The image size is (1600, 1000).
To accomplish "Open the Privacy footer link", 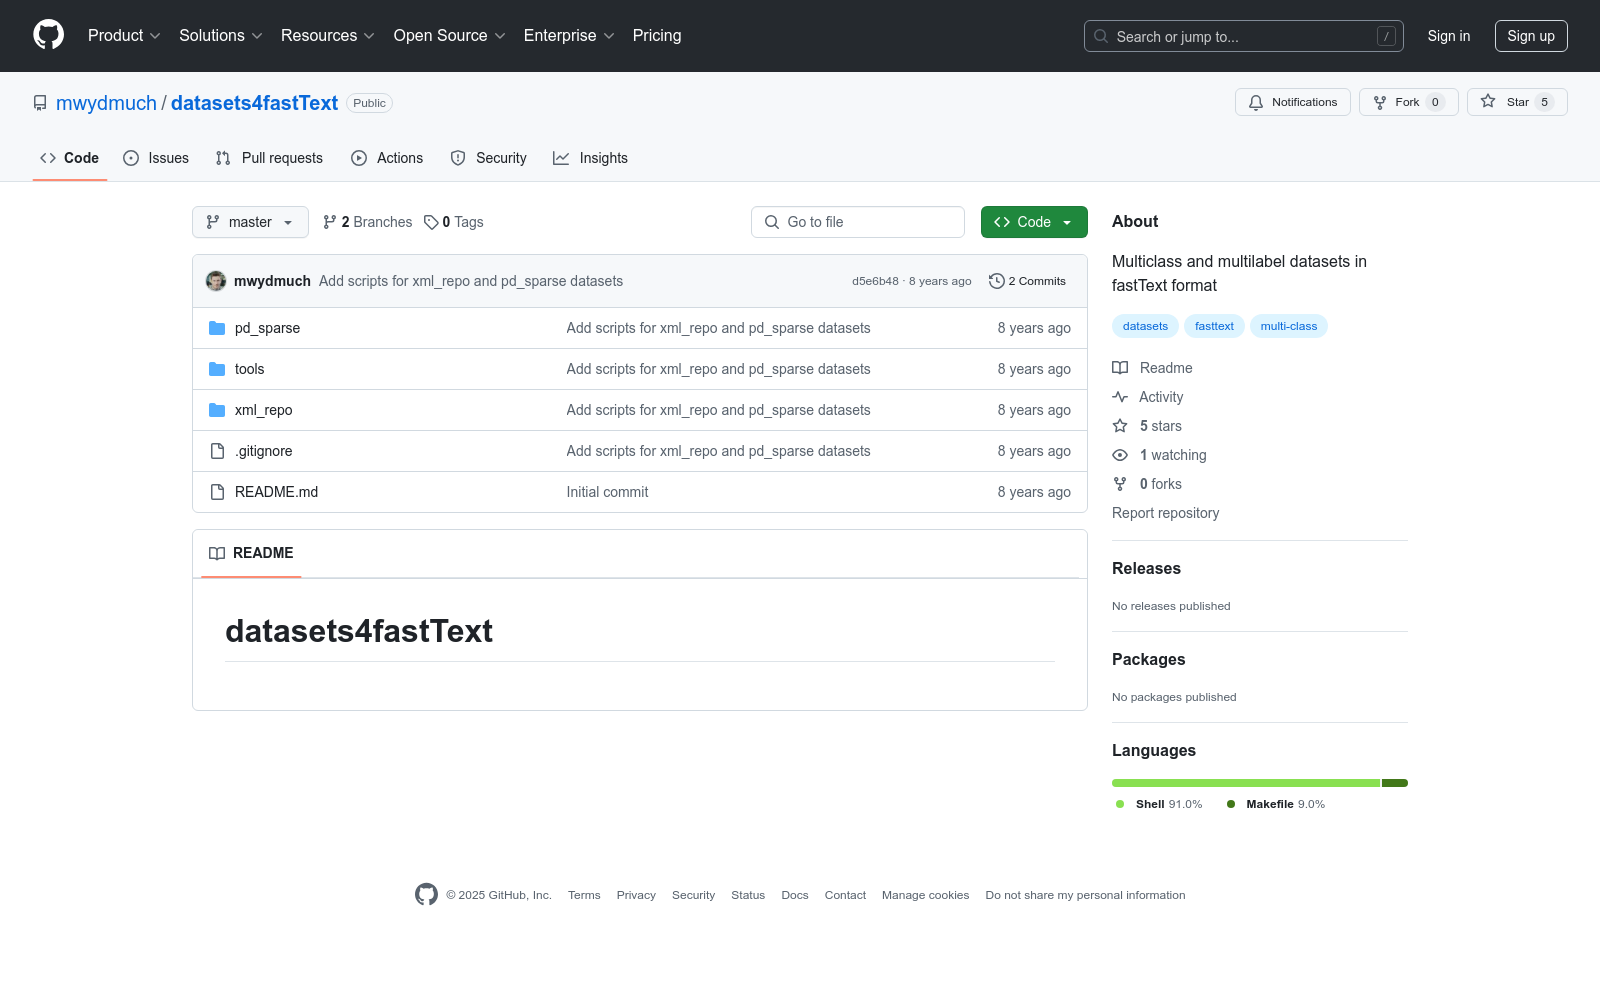I will pyautogui.click(x=636, y=895).
